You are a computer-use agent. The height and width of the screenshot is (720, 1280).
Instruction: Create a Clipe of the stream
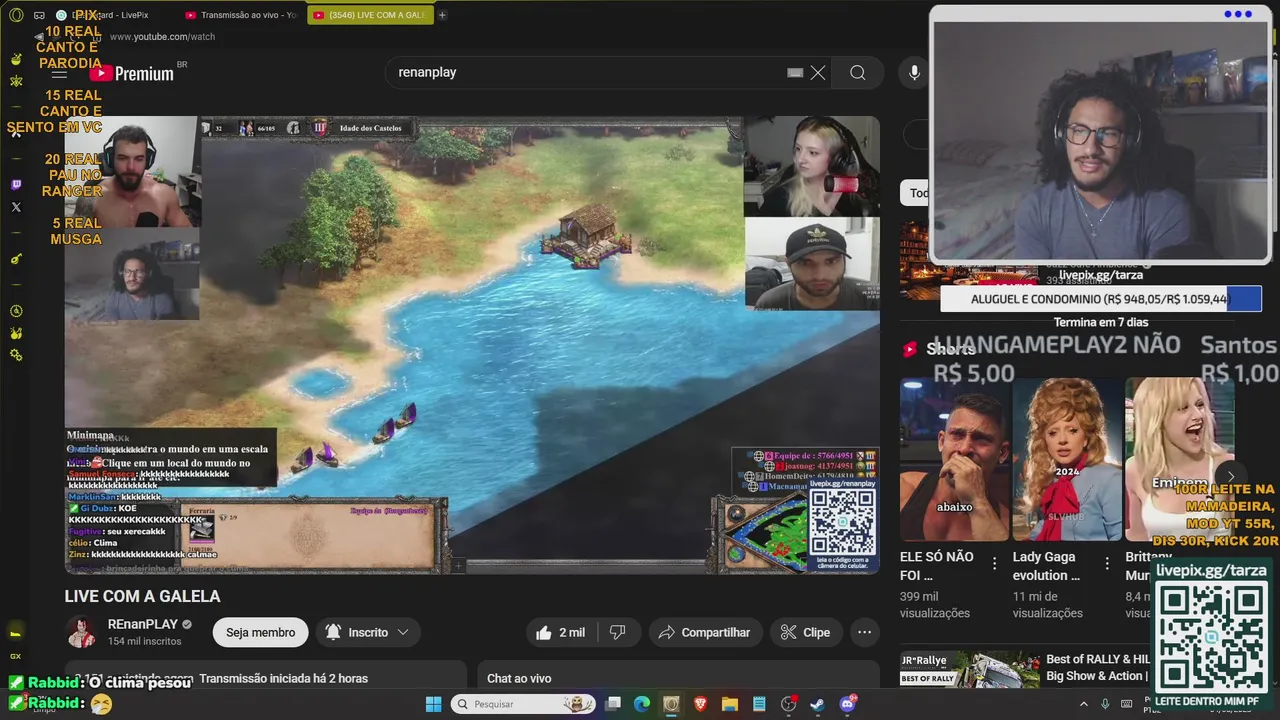pyautogui.click(x=806, y=632)
